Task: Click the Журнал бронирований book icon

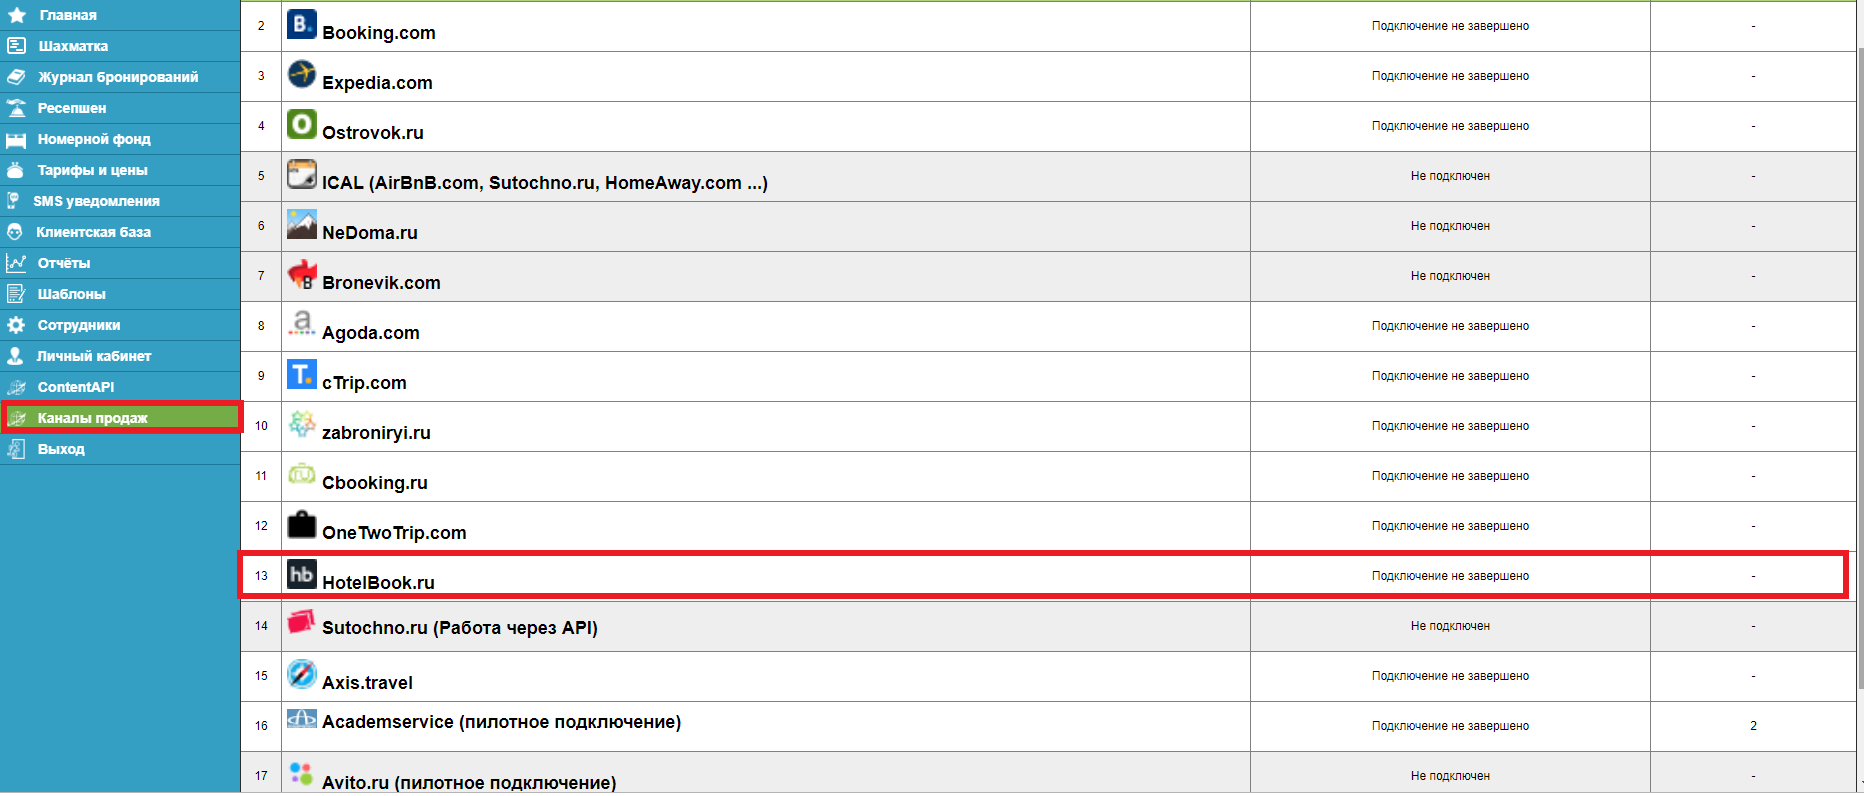Action: [x=16, y=77]
